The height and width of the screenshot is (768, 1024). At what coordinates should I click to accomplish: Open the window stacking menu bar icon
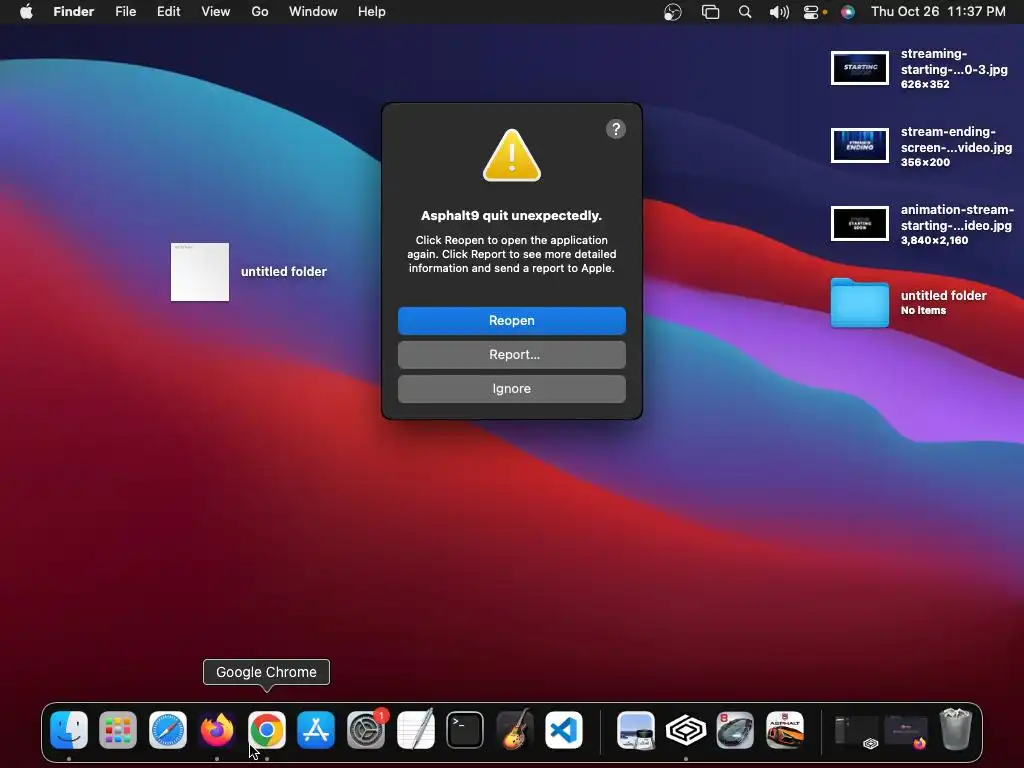tap(710, 12)
